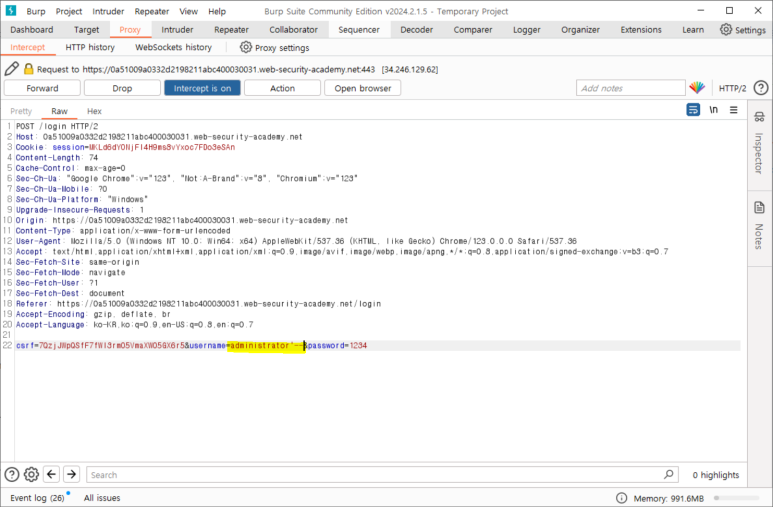Toggle show non-printable characters \n

[x=713, y=109]
